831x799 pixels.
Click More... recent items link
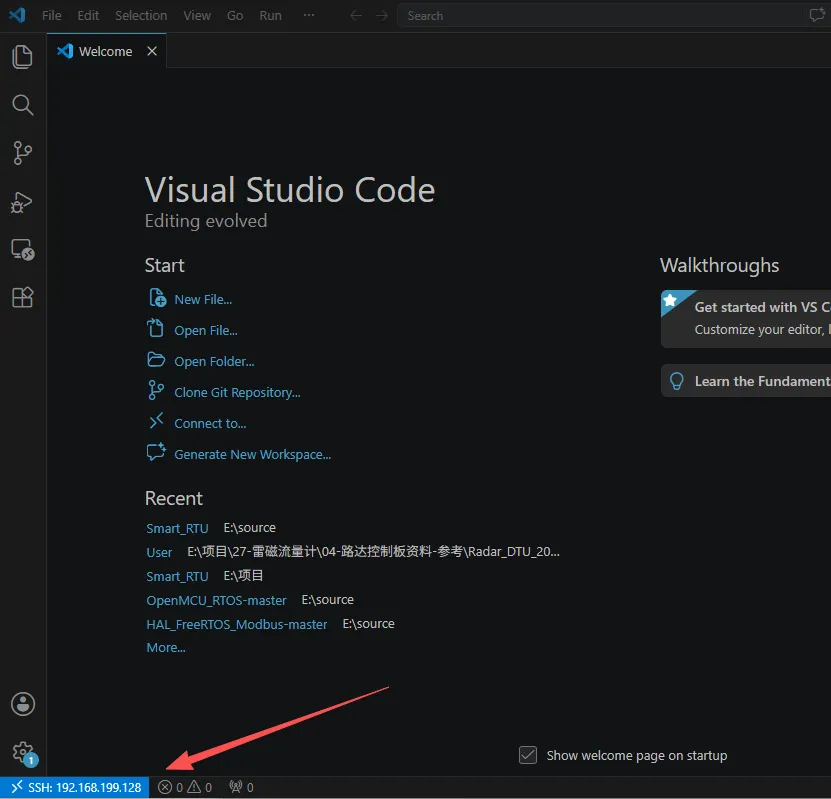click(x=166, y=647)
